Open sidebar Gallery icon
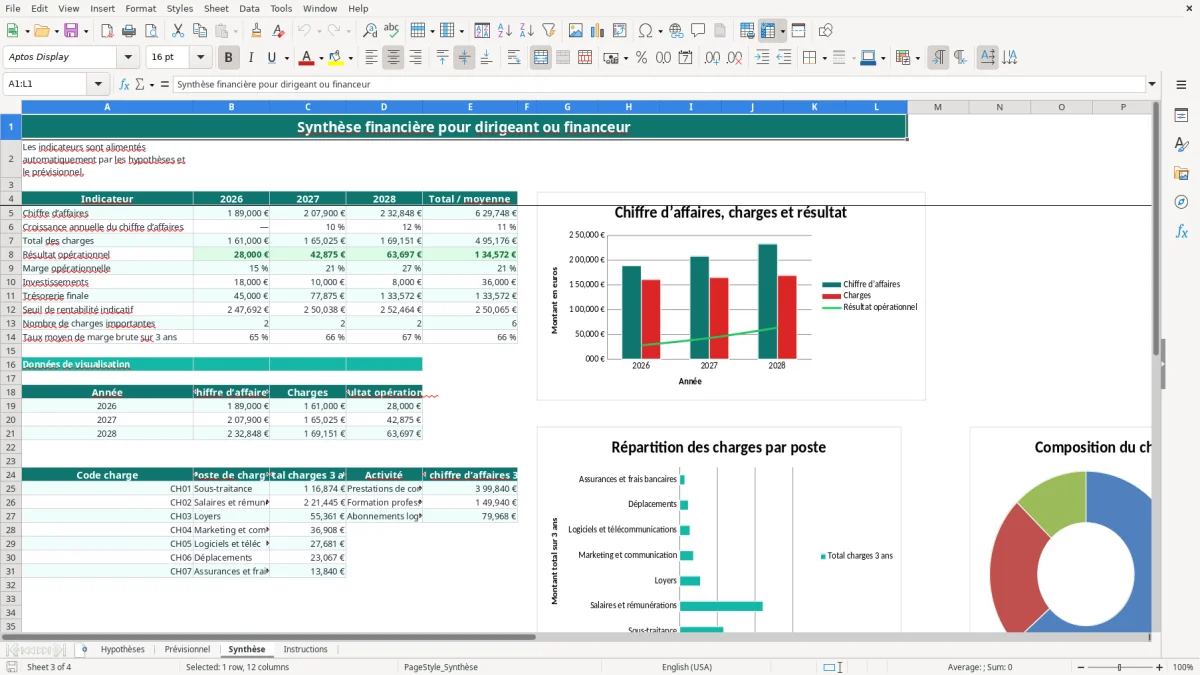The width and height of the screenshot is (1200, 675). [x=1181, y=173]
